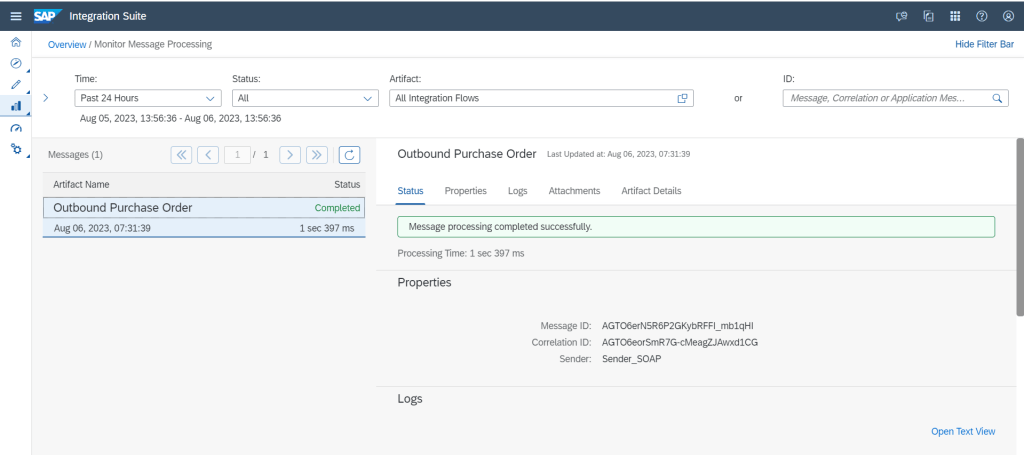Click Hide Filter Bar link
The width and height of the screenshot is (1024, 455).
[x=985, y=44]
